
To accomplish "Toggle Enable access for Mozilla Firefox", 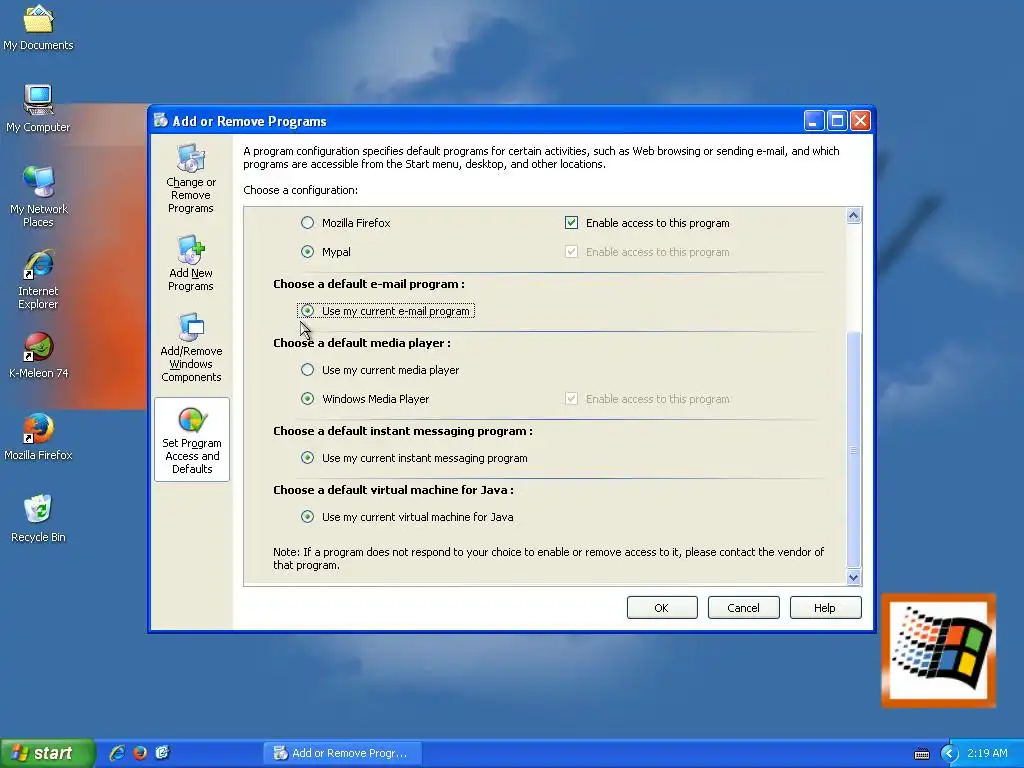I will click(x=571, y=223).
